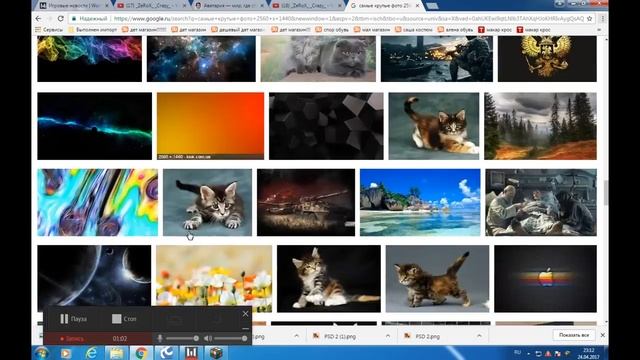
Task: Select the самые крутые фото Google tab
Action: [x=384, y=6]
